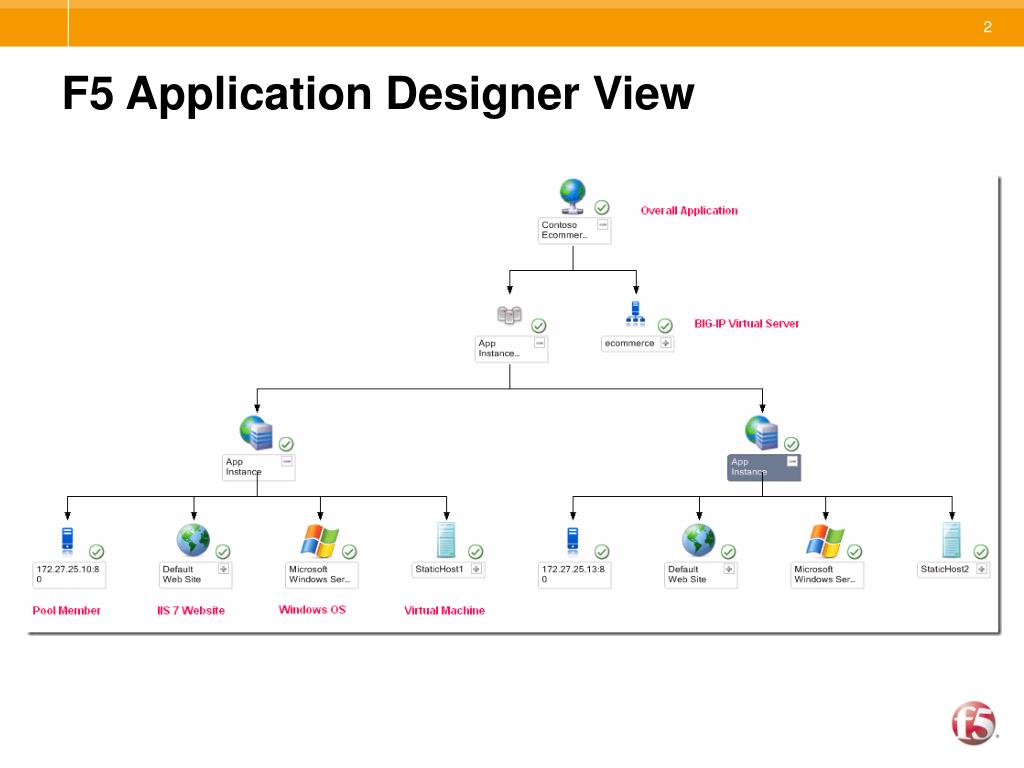Screen dimensions: 1024x768
Task: Click the green health check for 172.27.25.13:80
Action: point(602,552)
